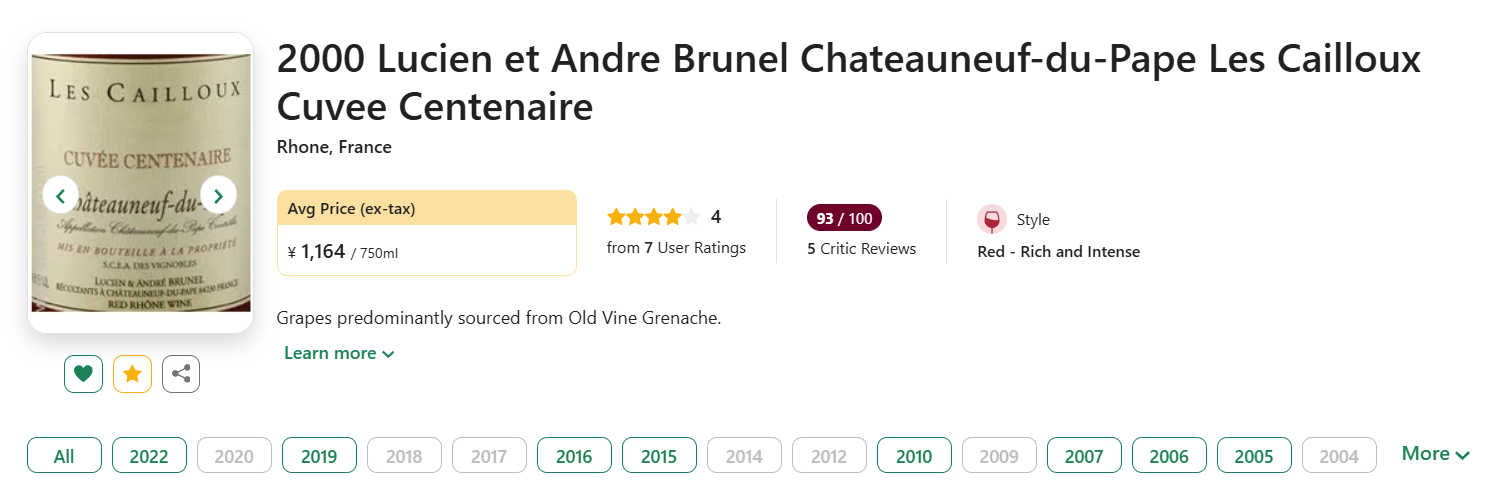Show next wine label image

coord(218,194)
